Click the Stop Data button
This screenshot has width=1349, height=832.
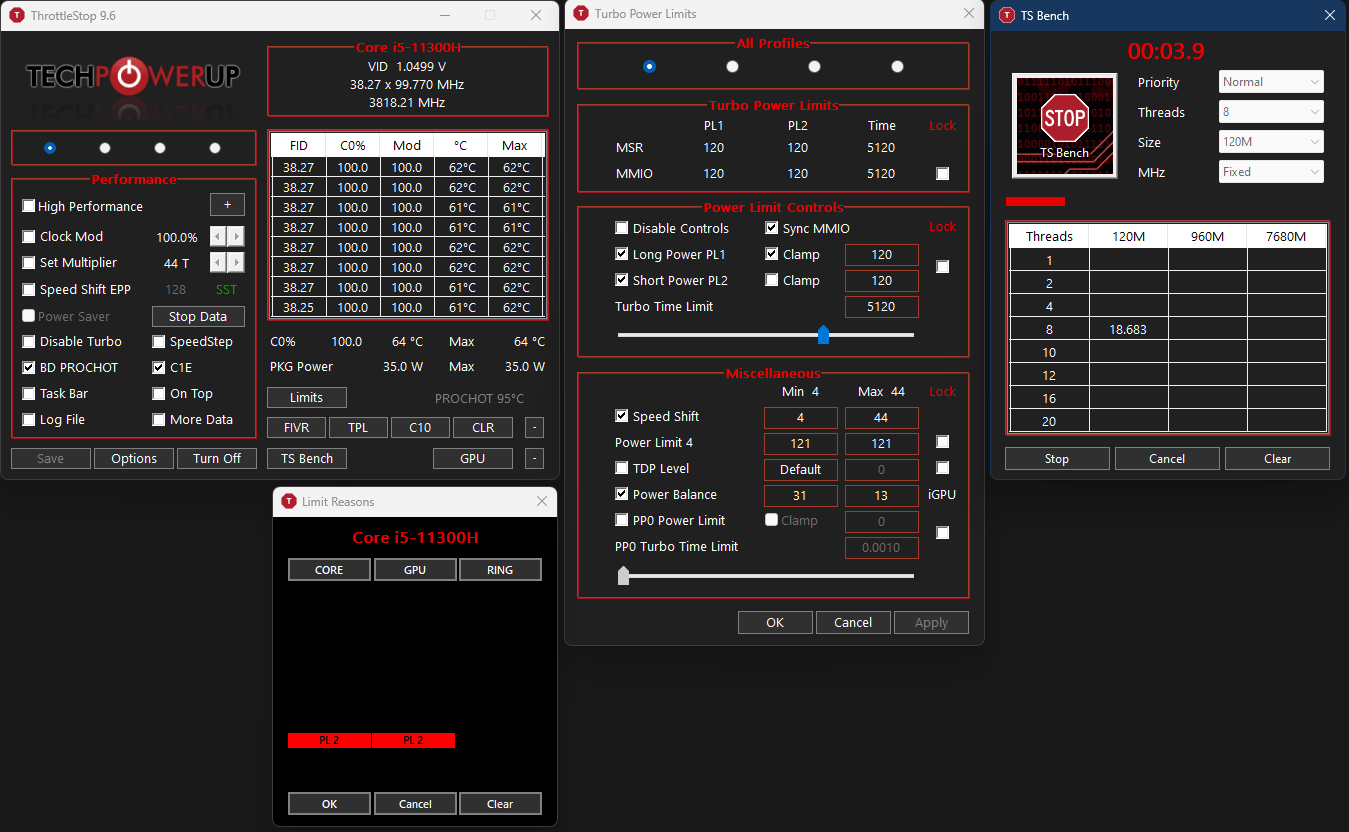tap(198, 316)
